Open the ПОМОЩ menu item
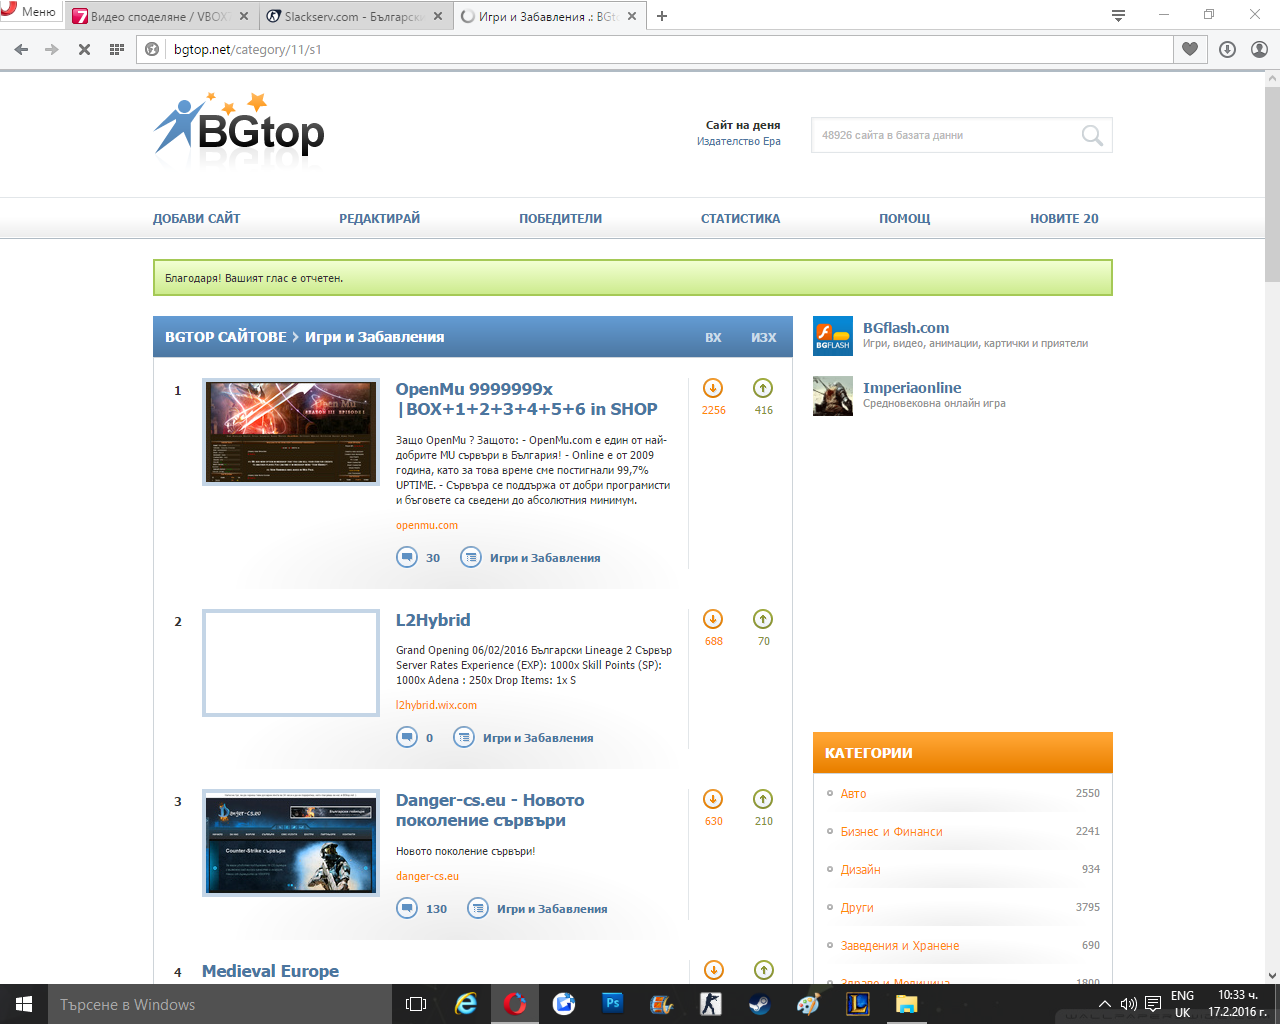This screenshot has width=1280, height=1024. (904, 218)
